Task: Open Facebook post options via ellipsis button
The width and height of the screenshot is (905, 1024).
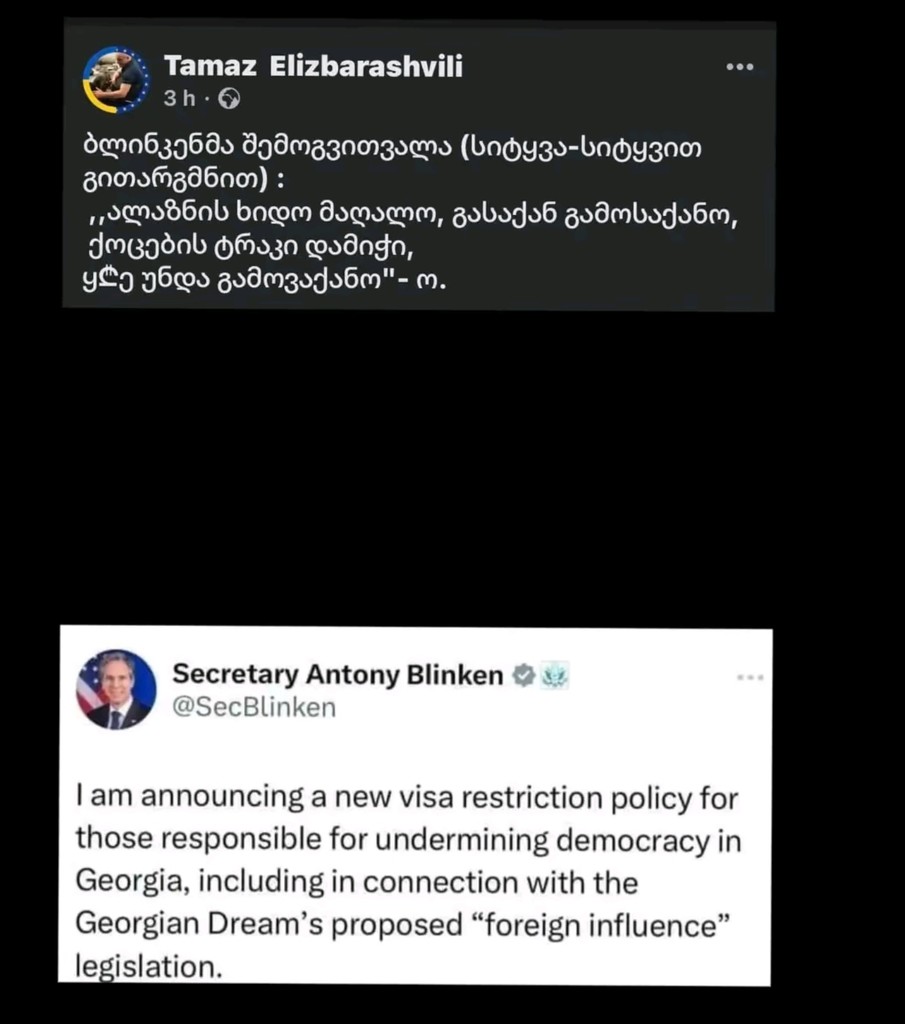Action: coord(739,66)
